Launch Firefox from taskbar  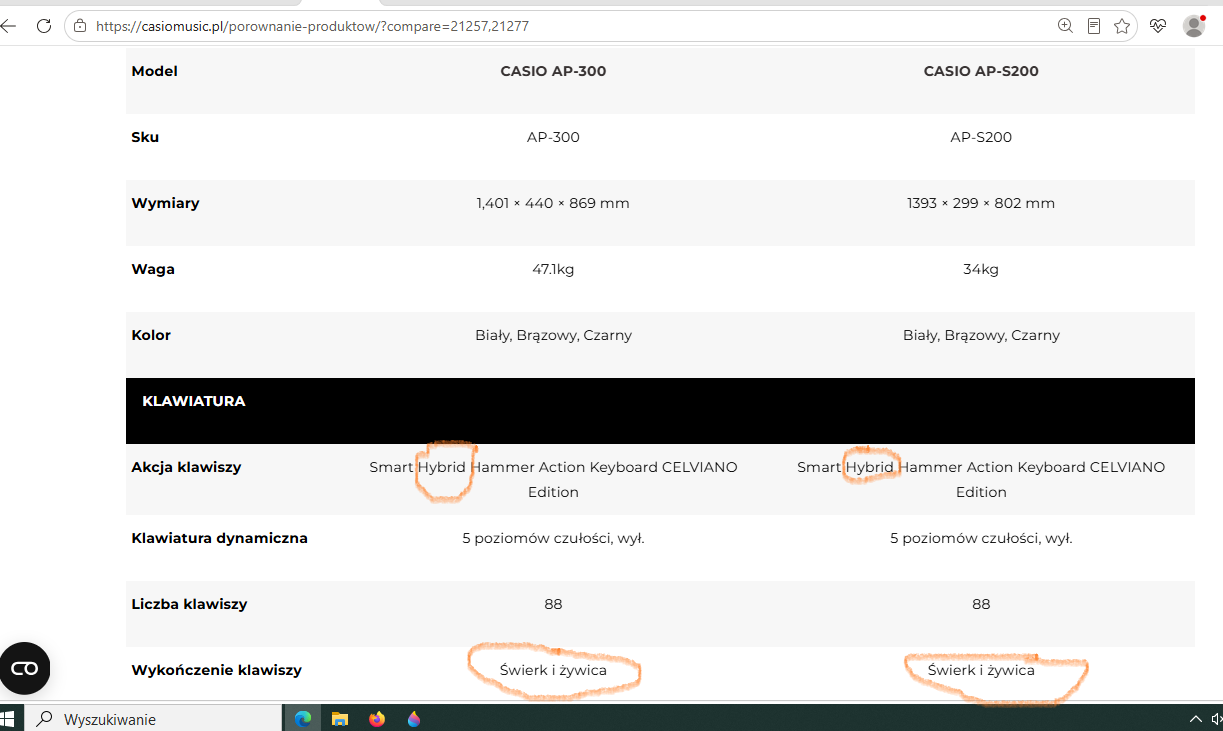point(377,718)
